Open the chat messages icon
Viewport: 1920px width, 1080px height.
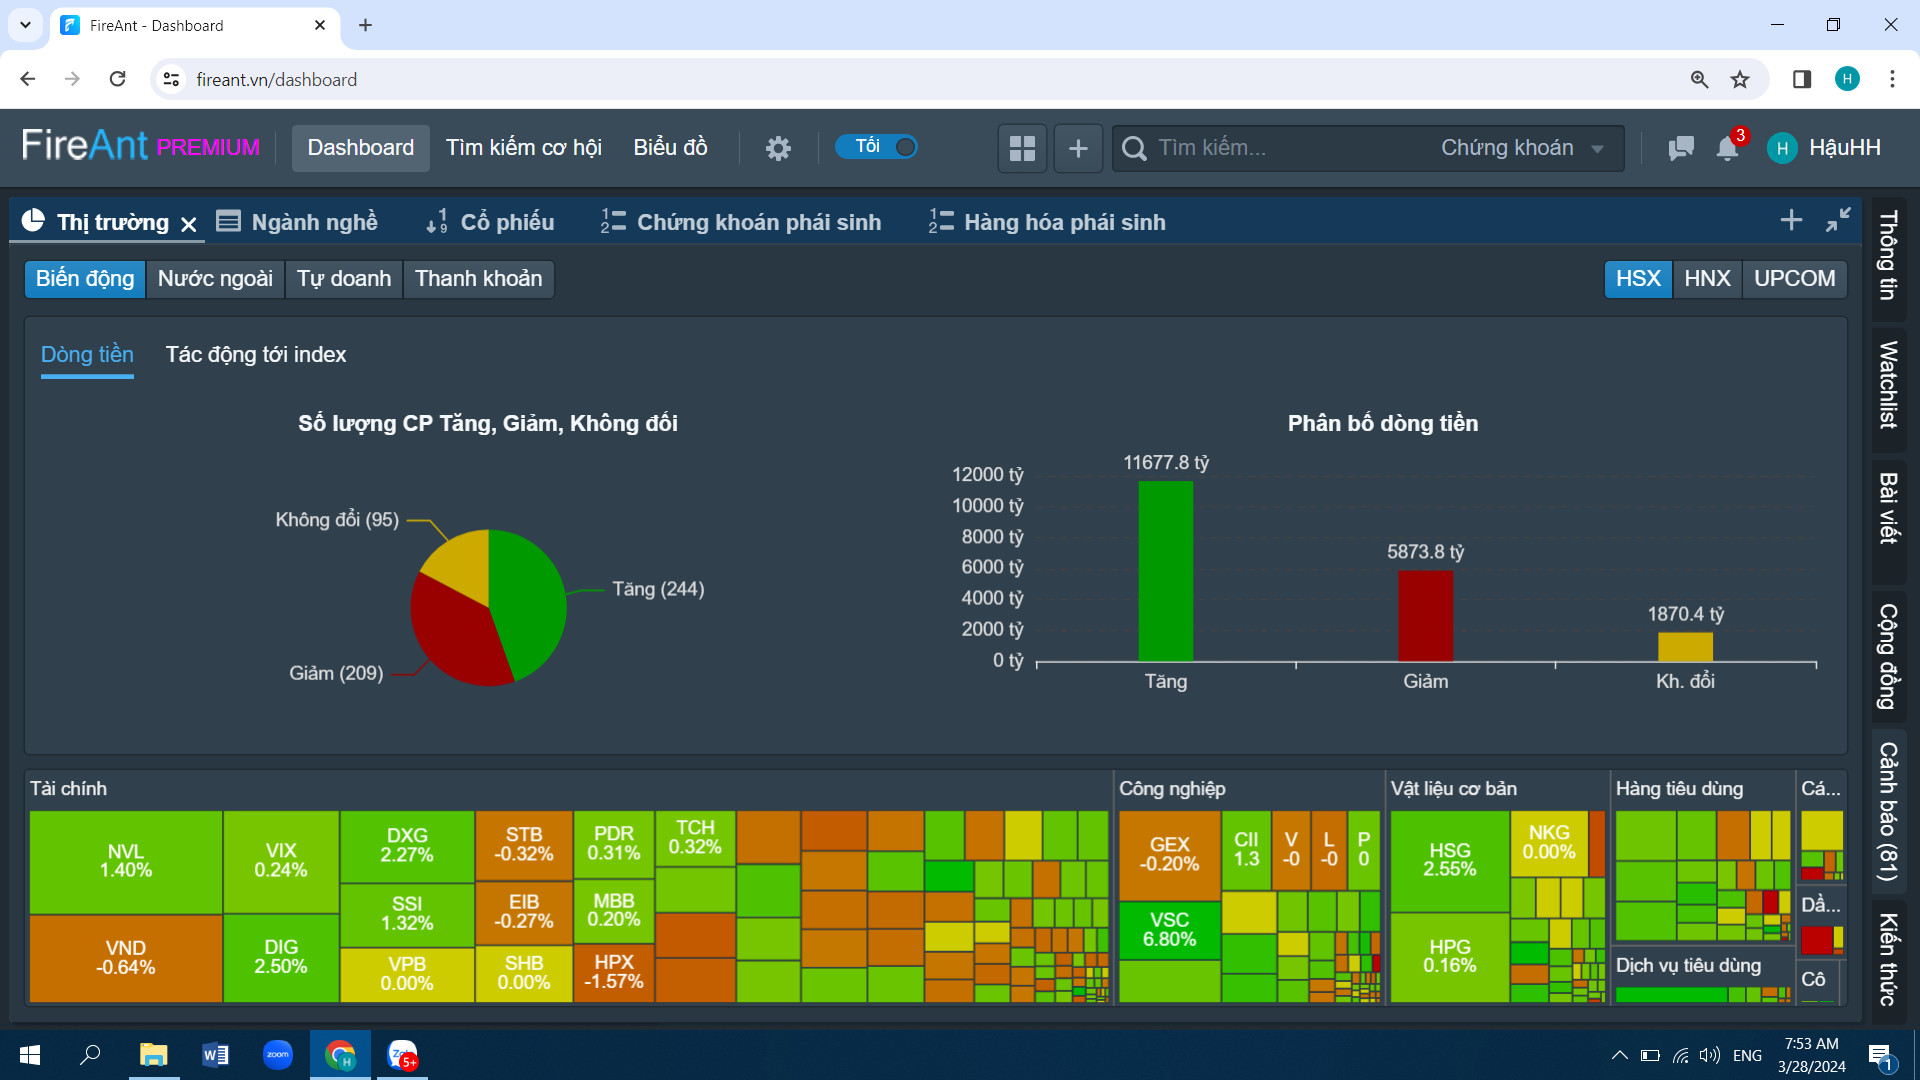(x=1680, y=148)
